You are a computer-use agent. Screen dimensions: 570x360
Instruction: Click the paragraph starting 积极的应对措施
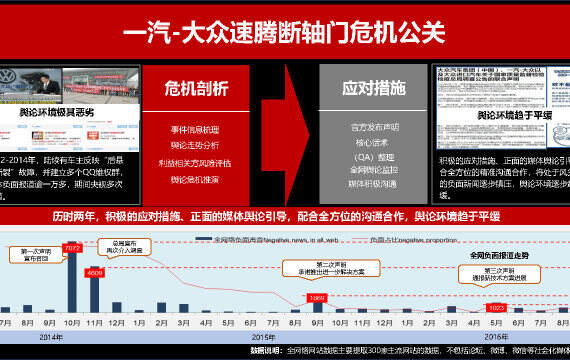click(505, 178)
